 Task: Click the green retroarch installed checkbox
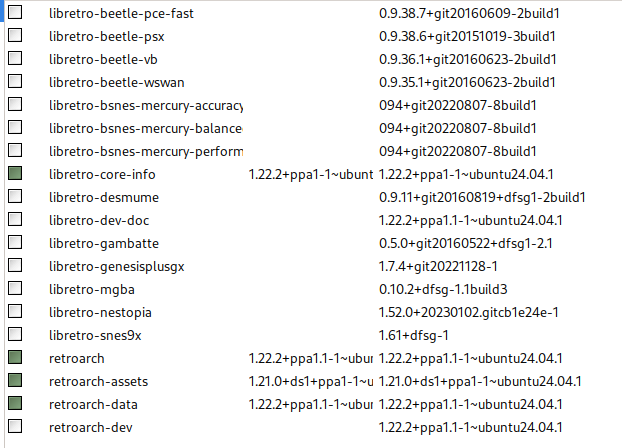[x=15, y=358]
